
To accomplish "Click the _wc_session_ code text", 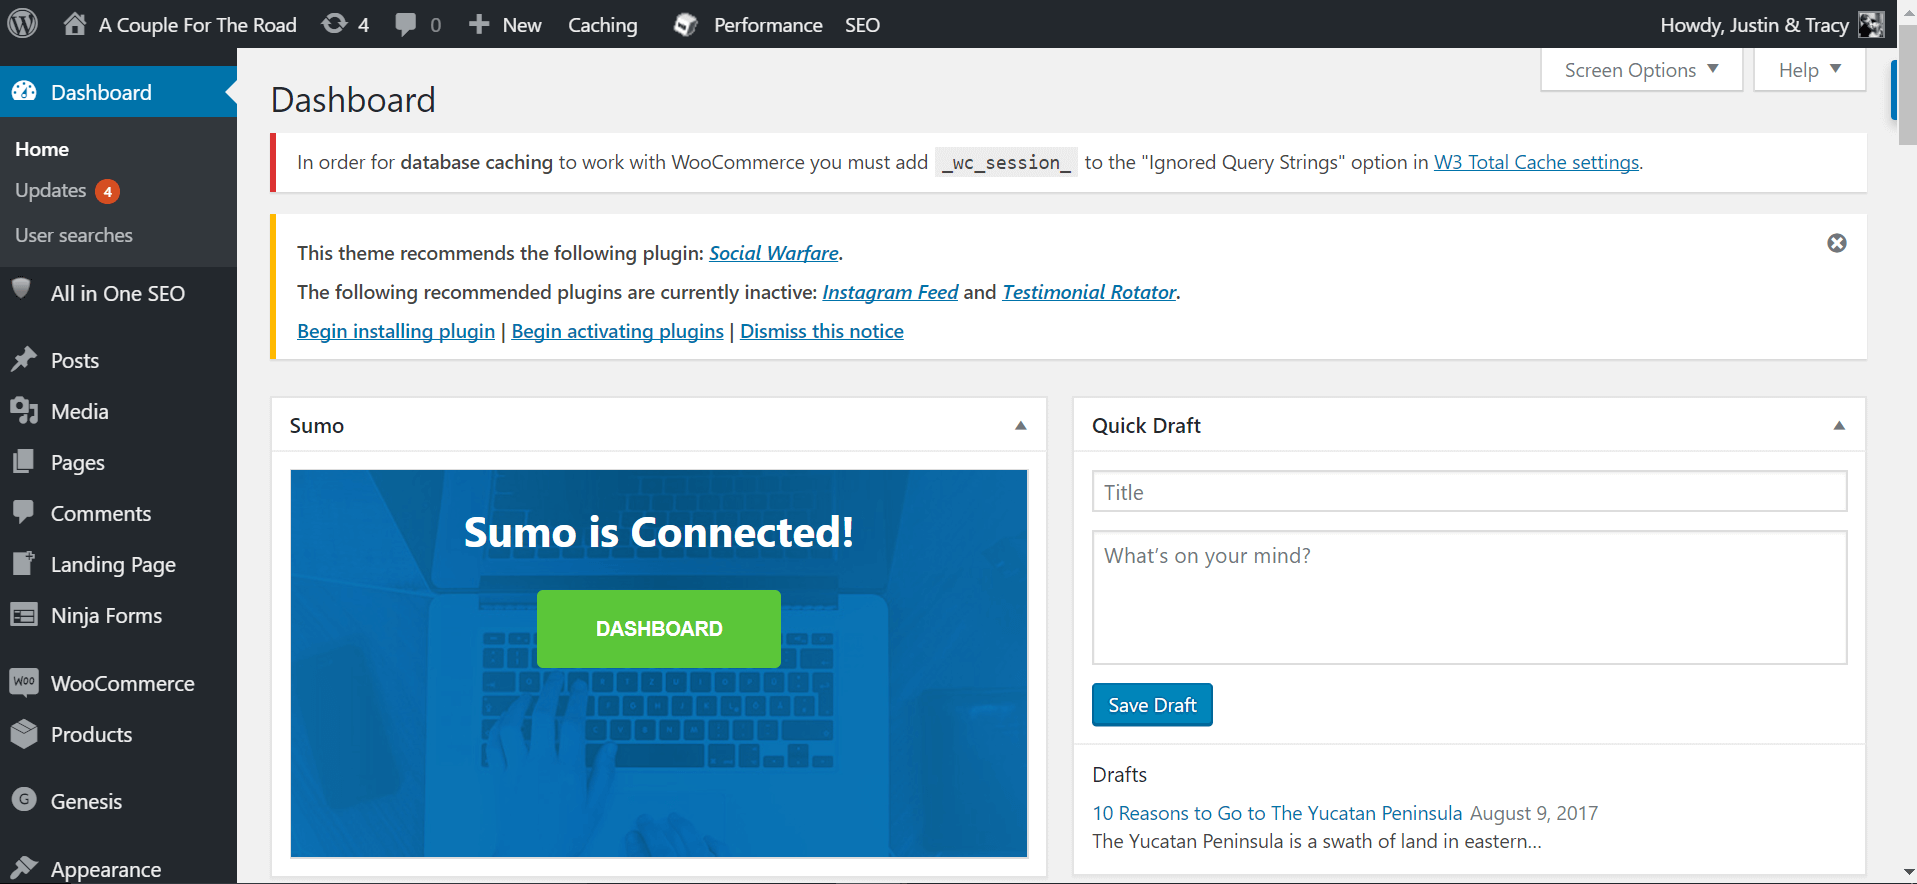I will [x=1006, y=162].
